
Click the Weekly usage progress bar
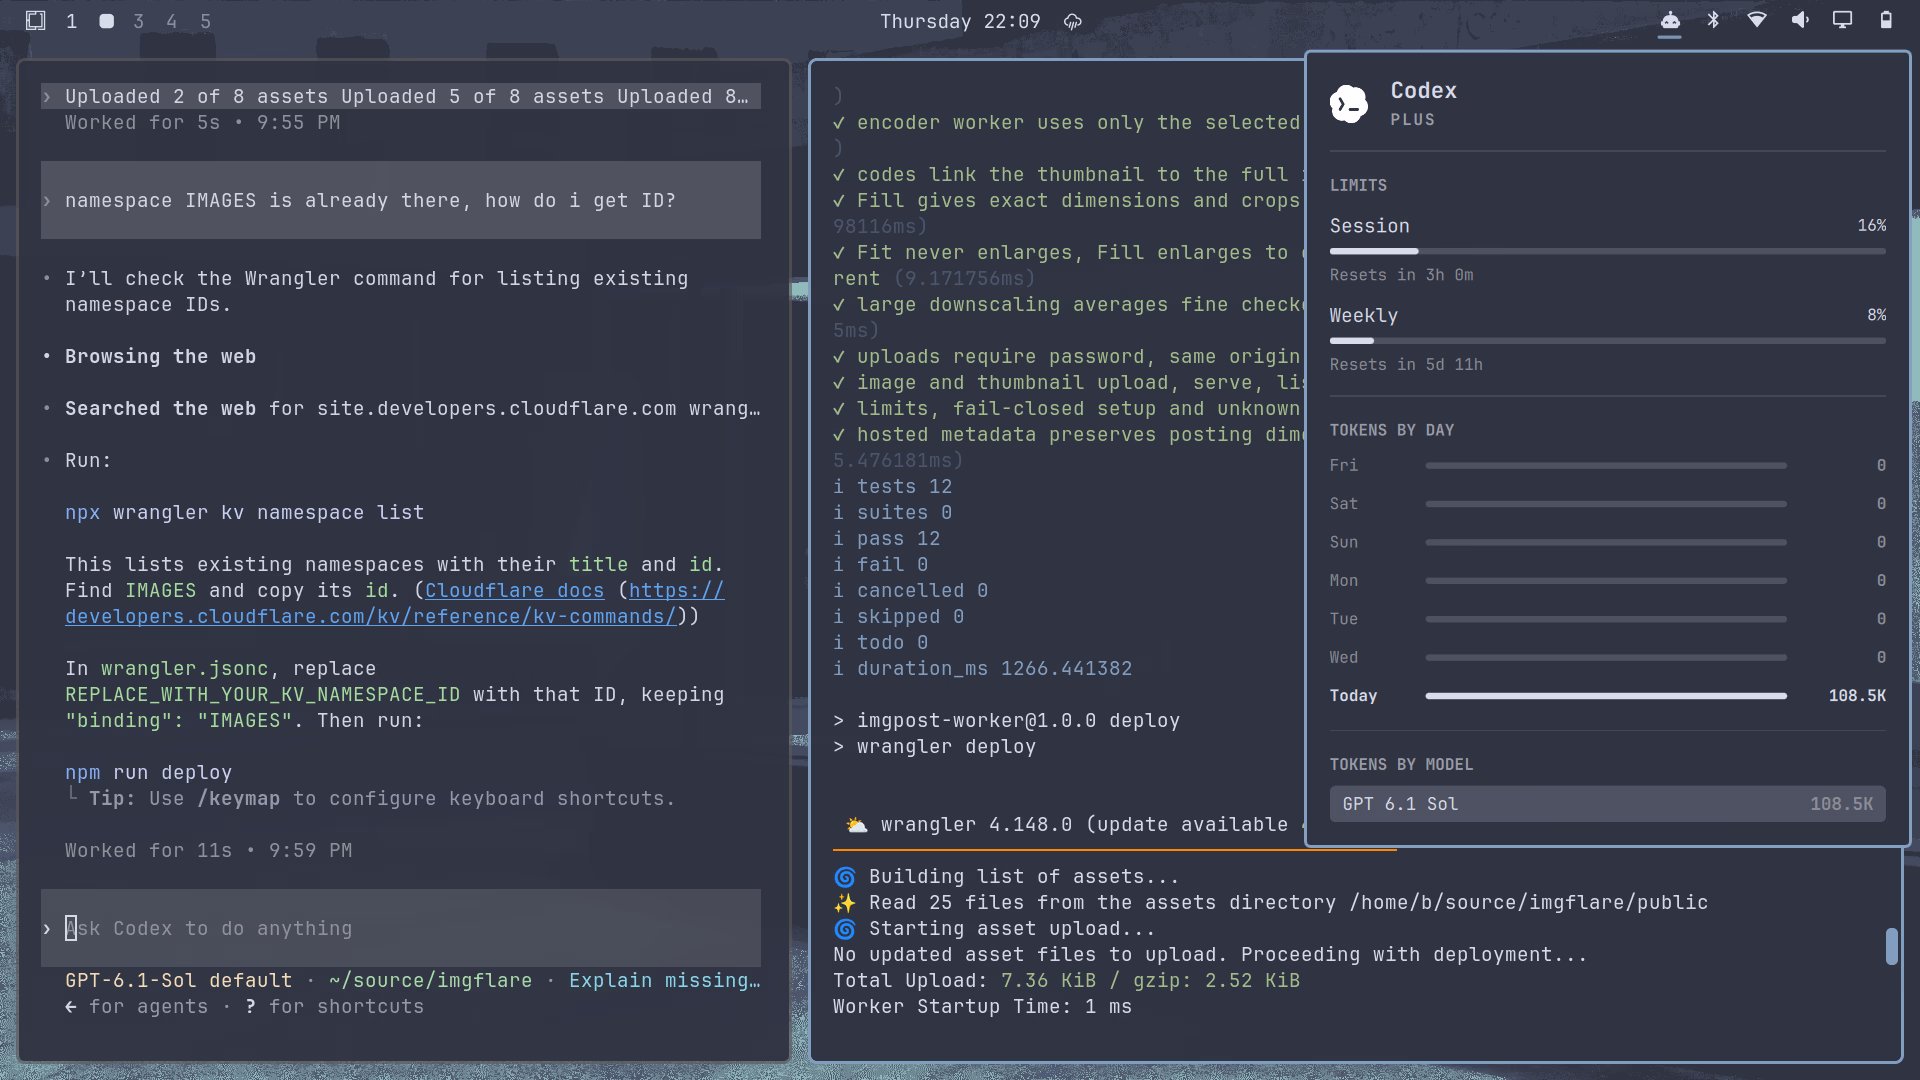(x=1608, y=341)
